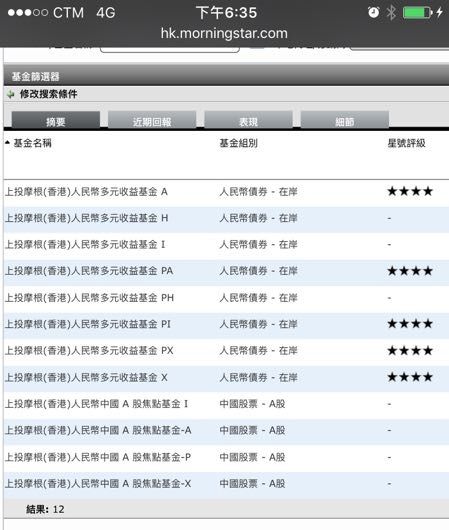Viewport: 449px width, 530px height.
Task: Tap the alarm clock status icon
Action: 374,13
